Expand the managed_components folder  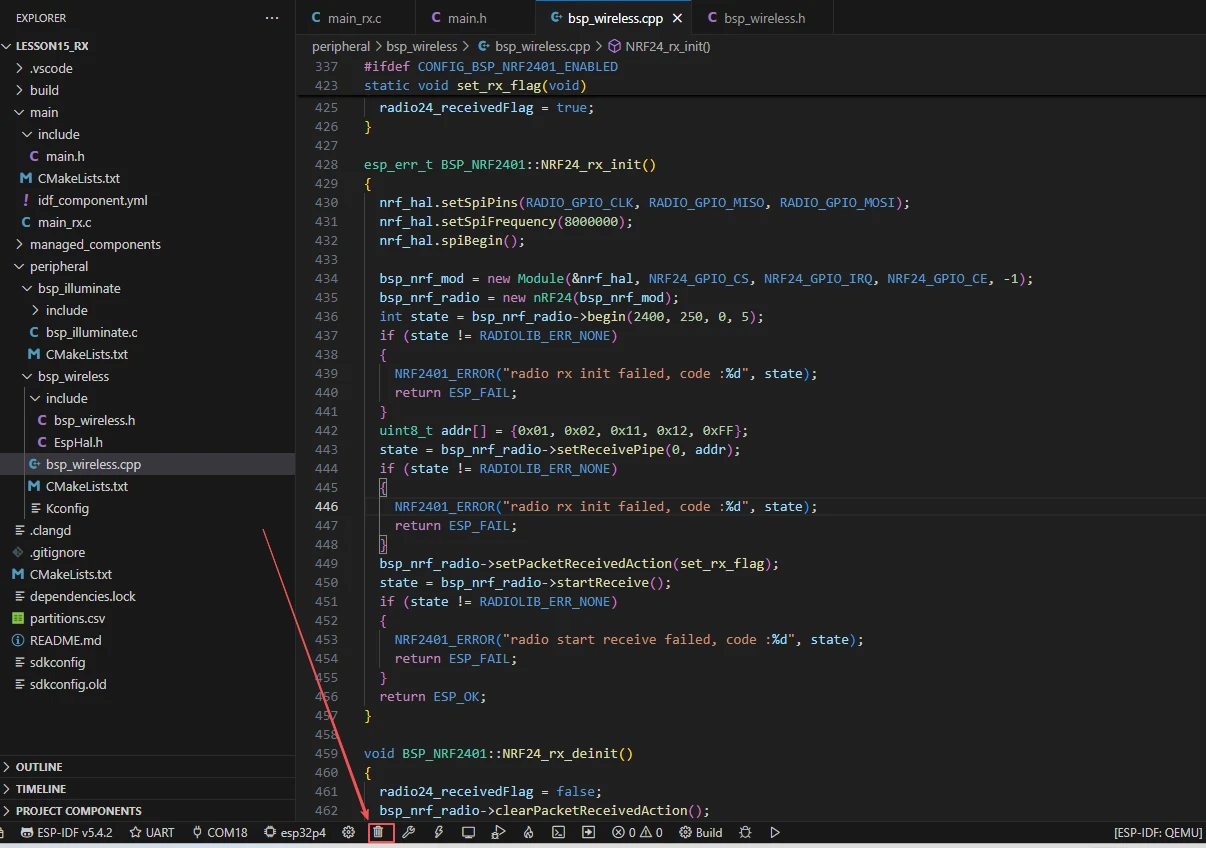95,244
